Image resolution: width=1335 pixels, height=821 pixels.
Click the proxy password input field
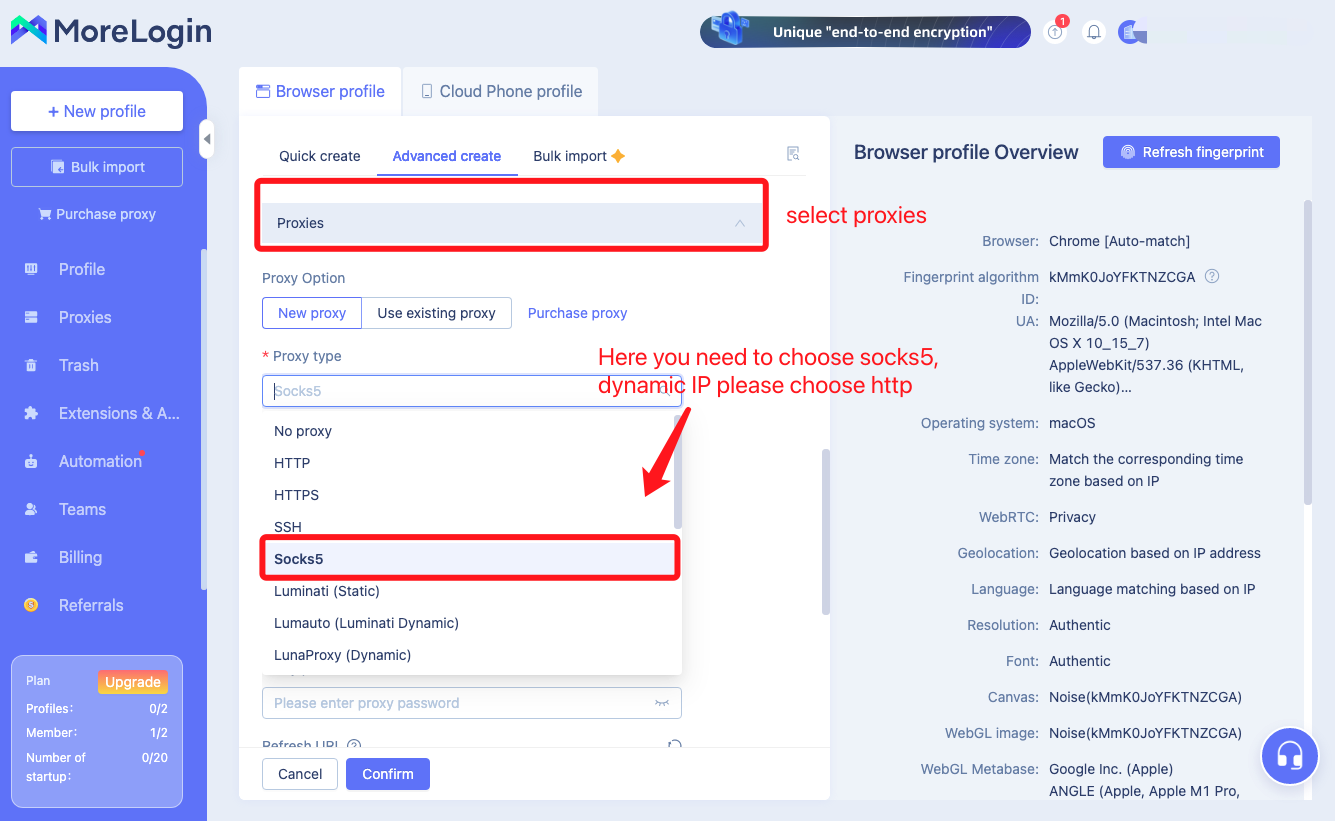tap(472, 703)
